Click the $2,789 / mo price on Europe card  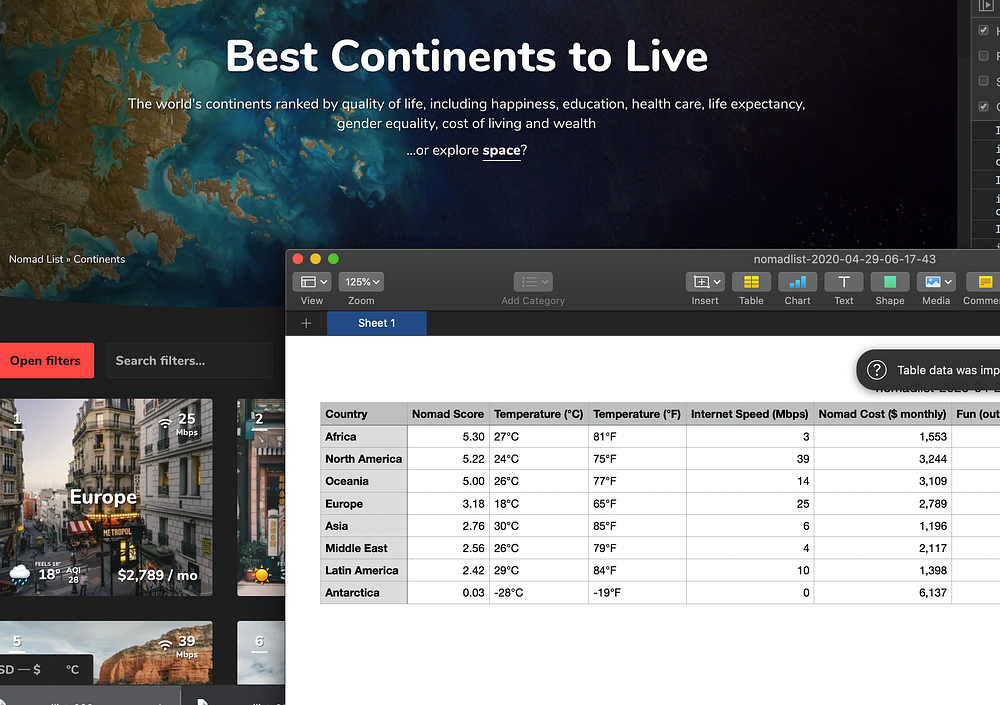point(158,575)
